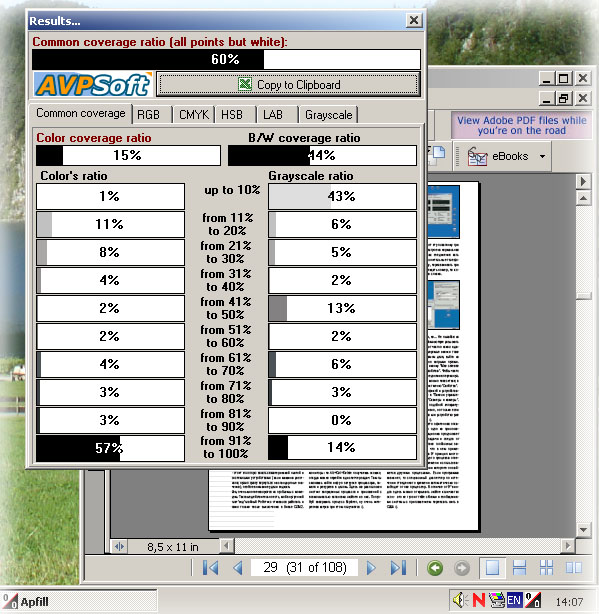Click the 8,5 x 11 in page size
This screenshot has height=614, width=599.
click(173, 547)
